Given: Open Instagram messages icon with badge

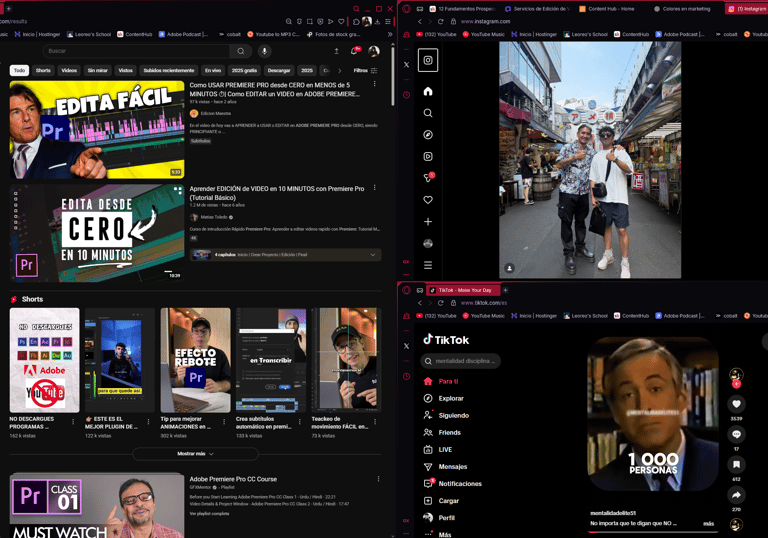Looking at the screenshot, I should click(428, 178).
